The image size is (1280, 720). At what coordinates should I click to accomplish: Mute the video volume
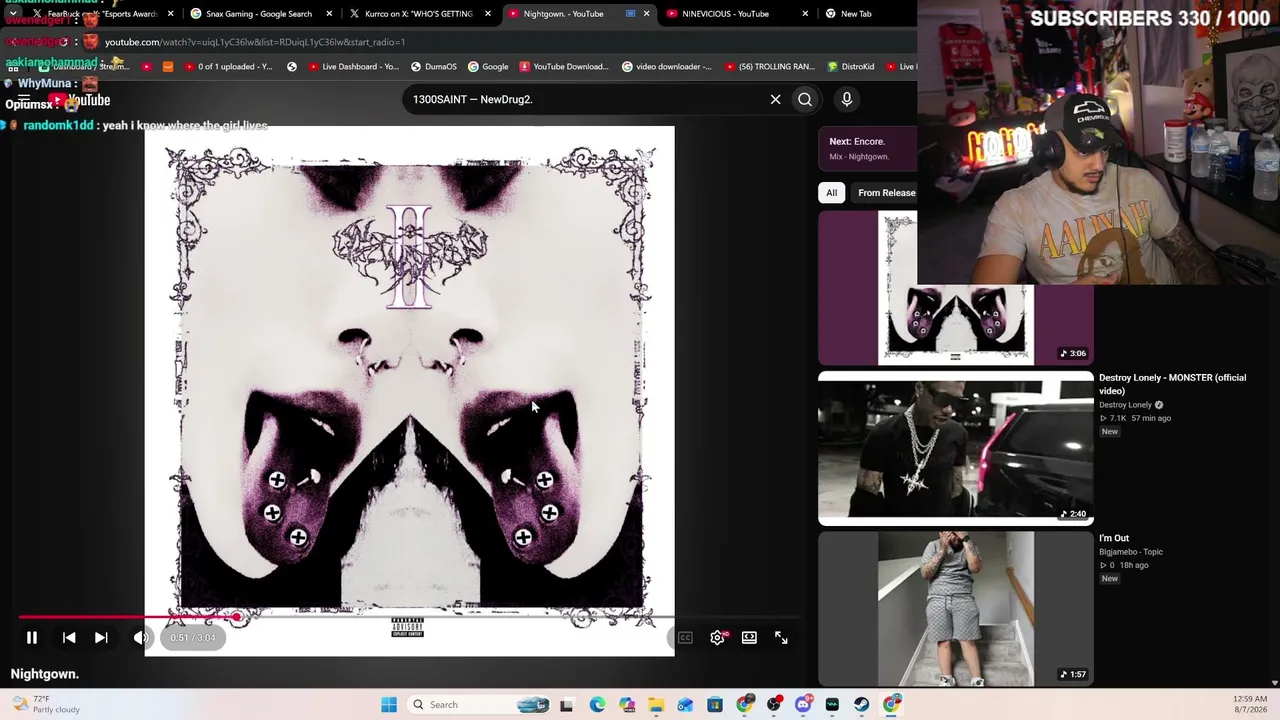pyautogui.click(x=141, y=637)
